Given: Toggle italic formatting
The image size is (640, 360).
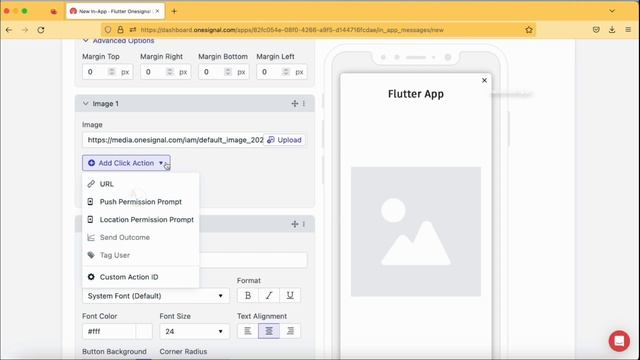Looking at the screenshot, I should [269, 296].
